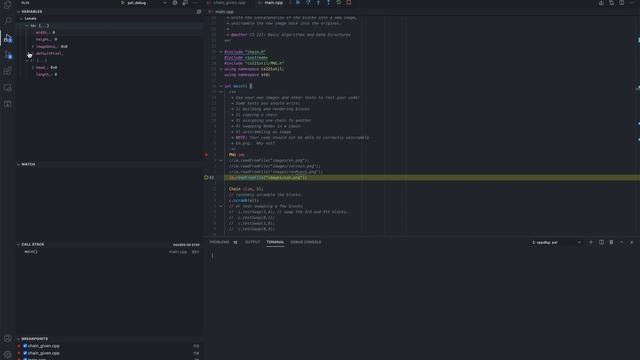Click the Chain c(im, 5) code line
640x360 pixels.
[x=246, y=189]
